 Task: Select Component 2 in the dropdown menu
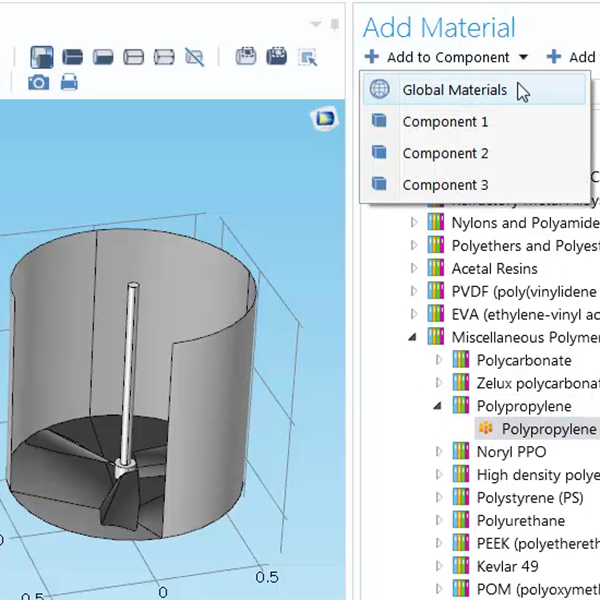(x=445, y=153)
